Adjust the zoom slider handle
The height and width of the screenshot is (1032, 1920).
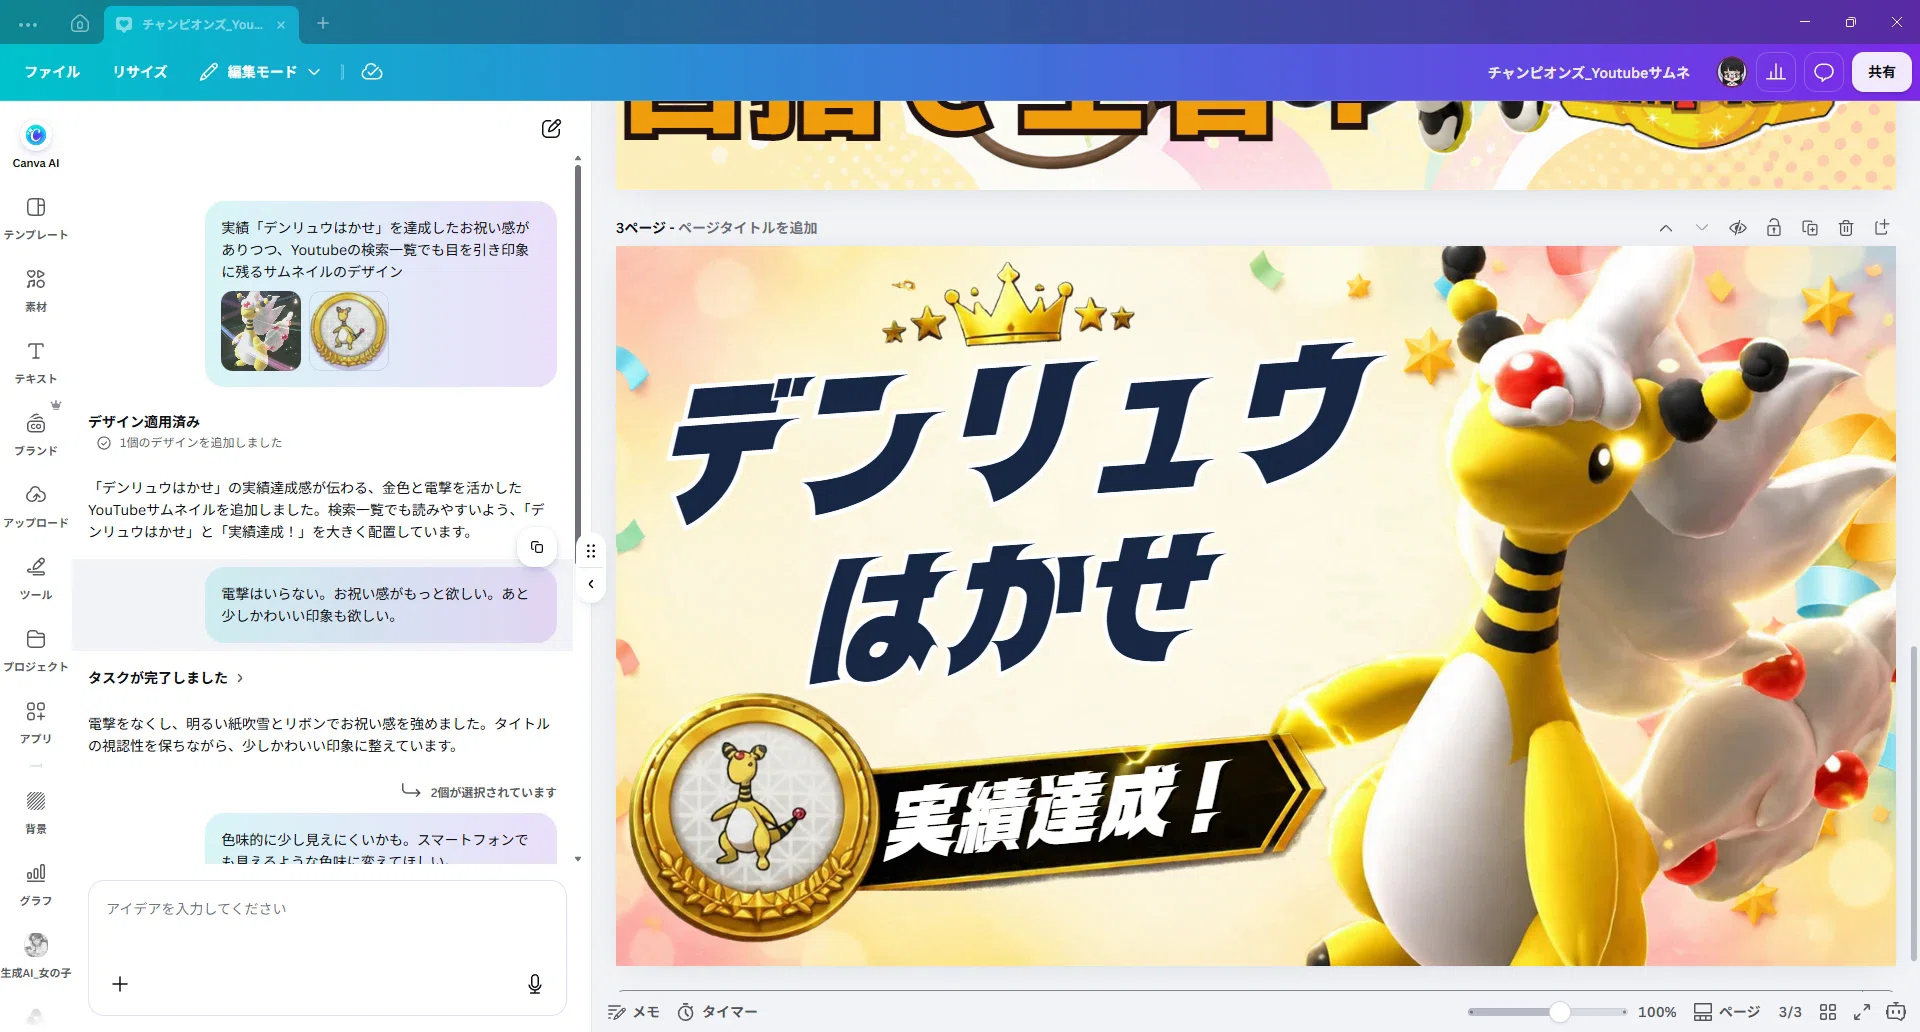[1559, 1012]
